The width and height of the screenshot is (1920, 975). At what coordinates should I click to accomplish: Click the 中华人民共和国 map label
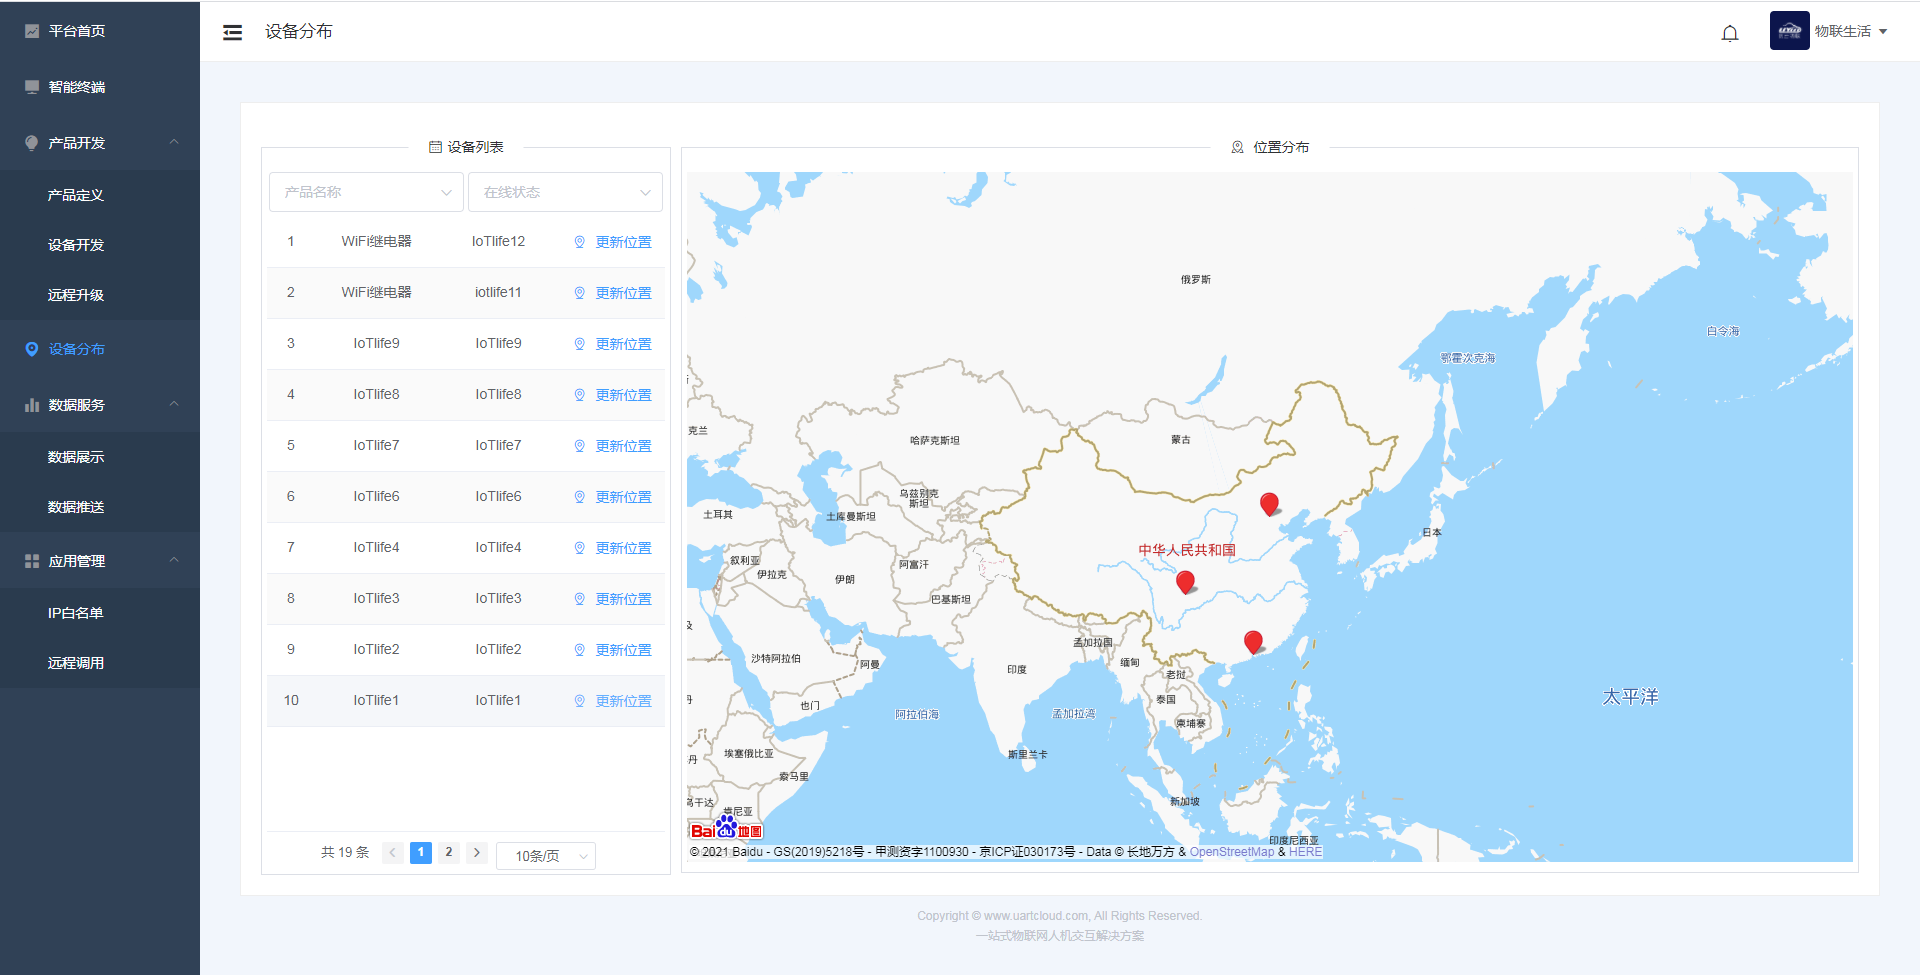click(1187, 550)
